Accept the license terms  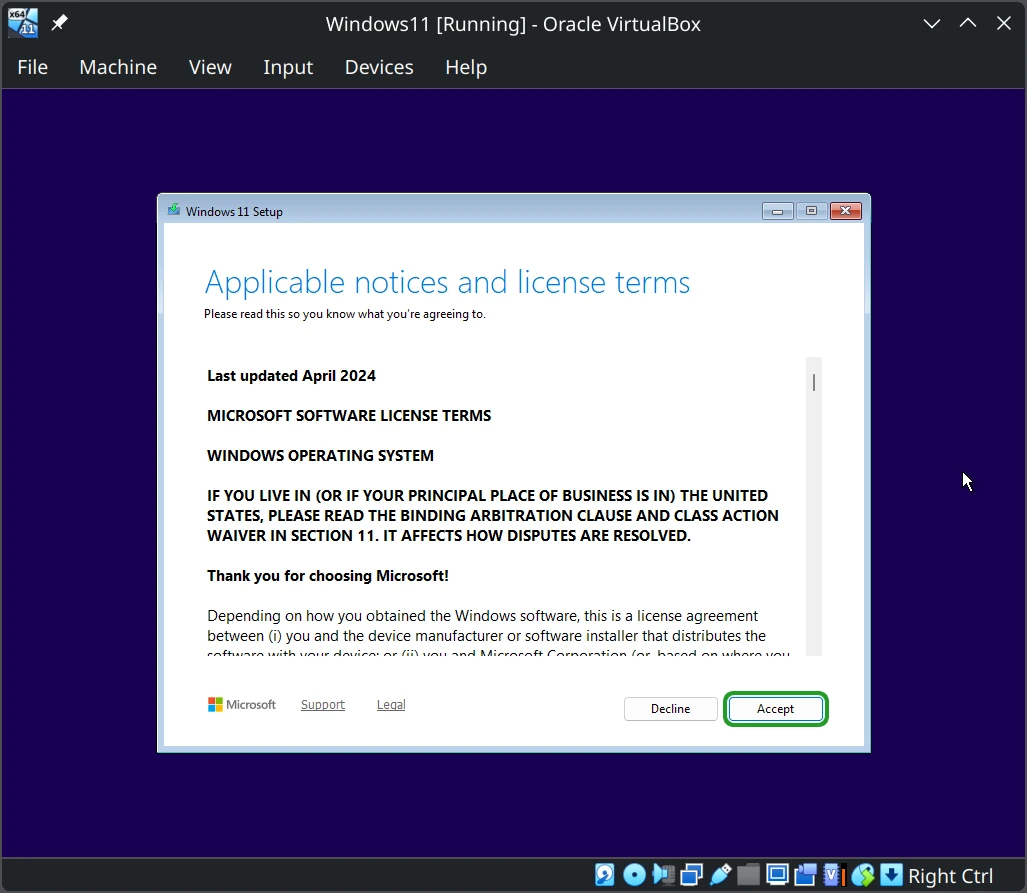point(775,709)
